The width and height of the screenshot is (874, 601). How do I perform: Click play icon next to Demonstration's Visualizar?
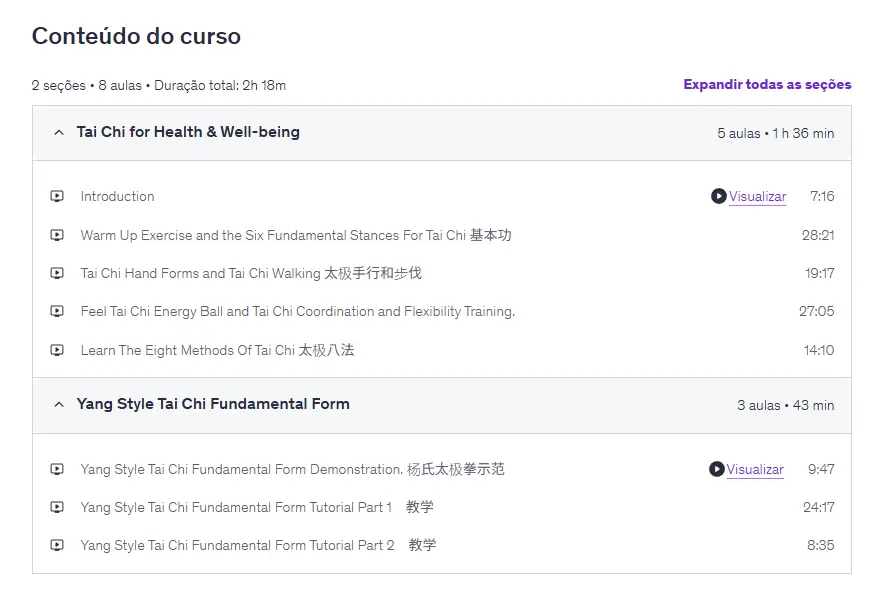[716, 469]
